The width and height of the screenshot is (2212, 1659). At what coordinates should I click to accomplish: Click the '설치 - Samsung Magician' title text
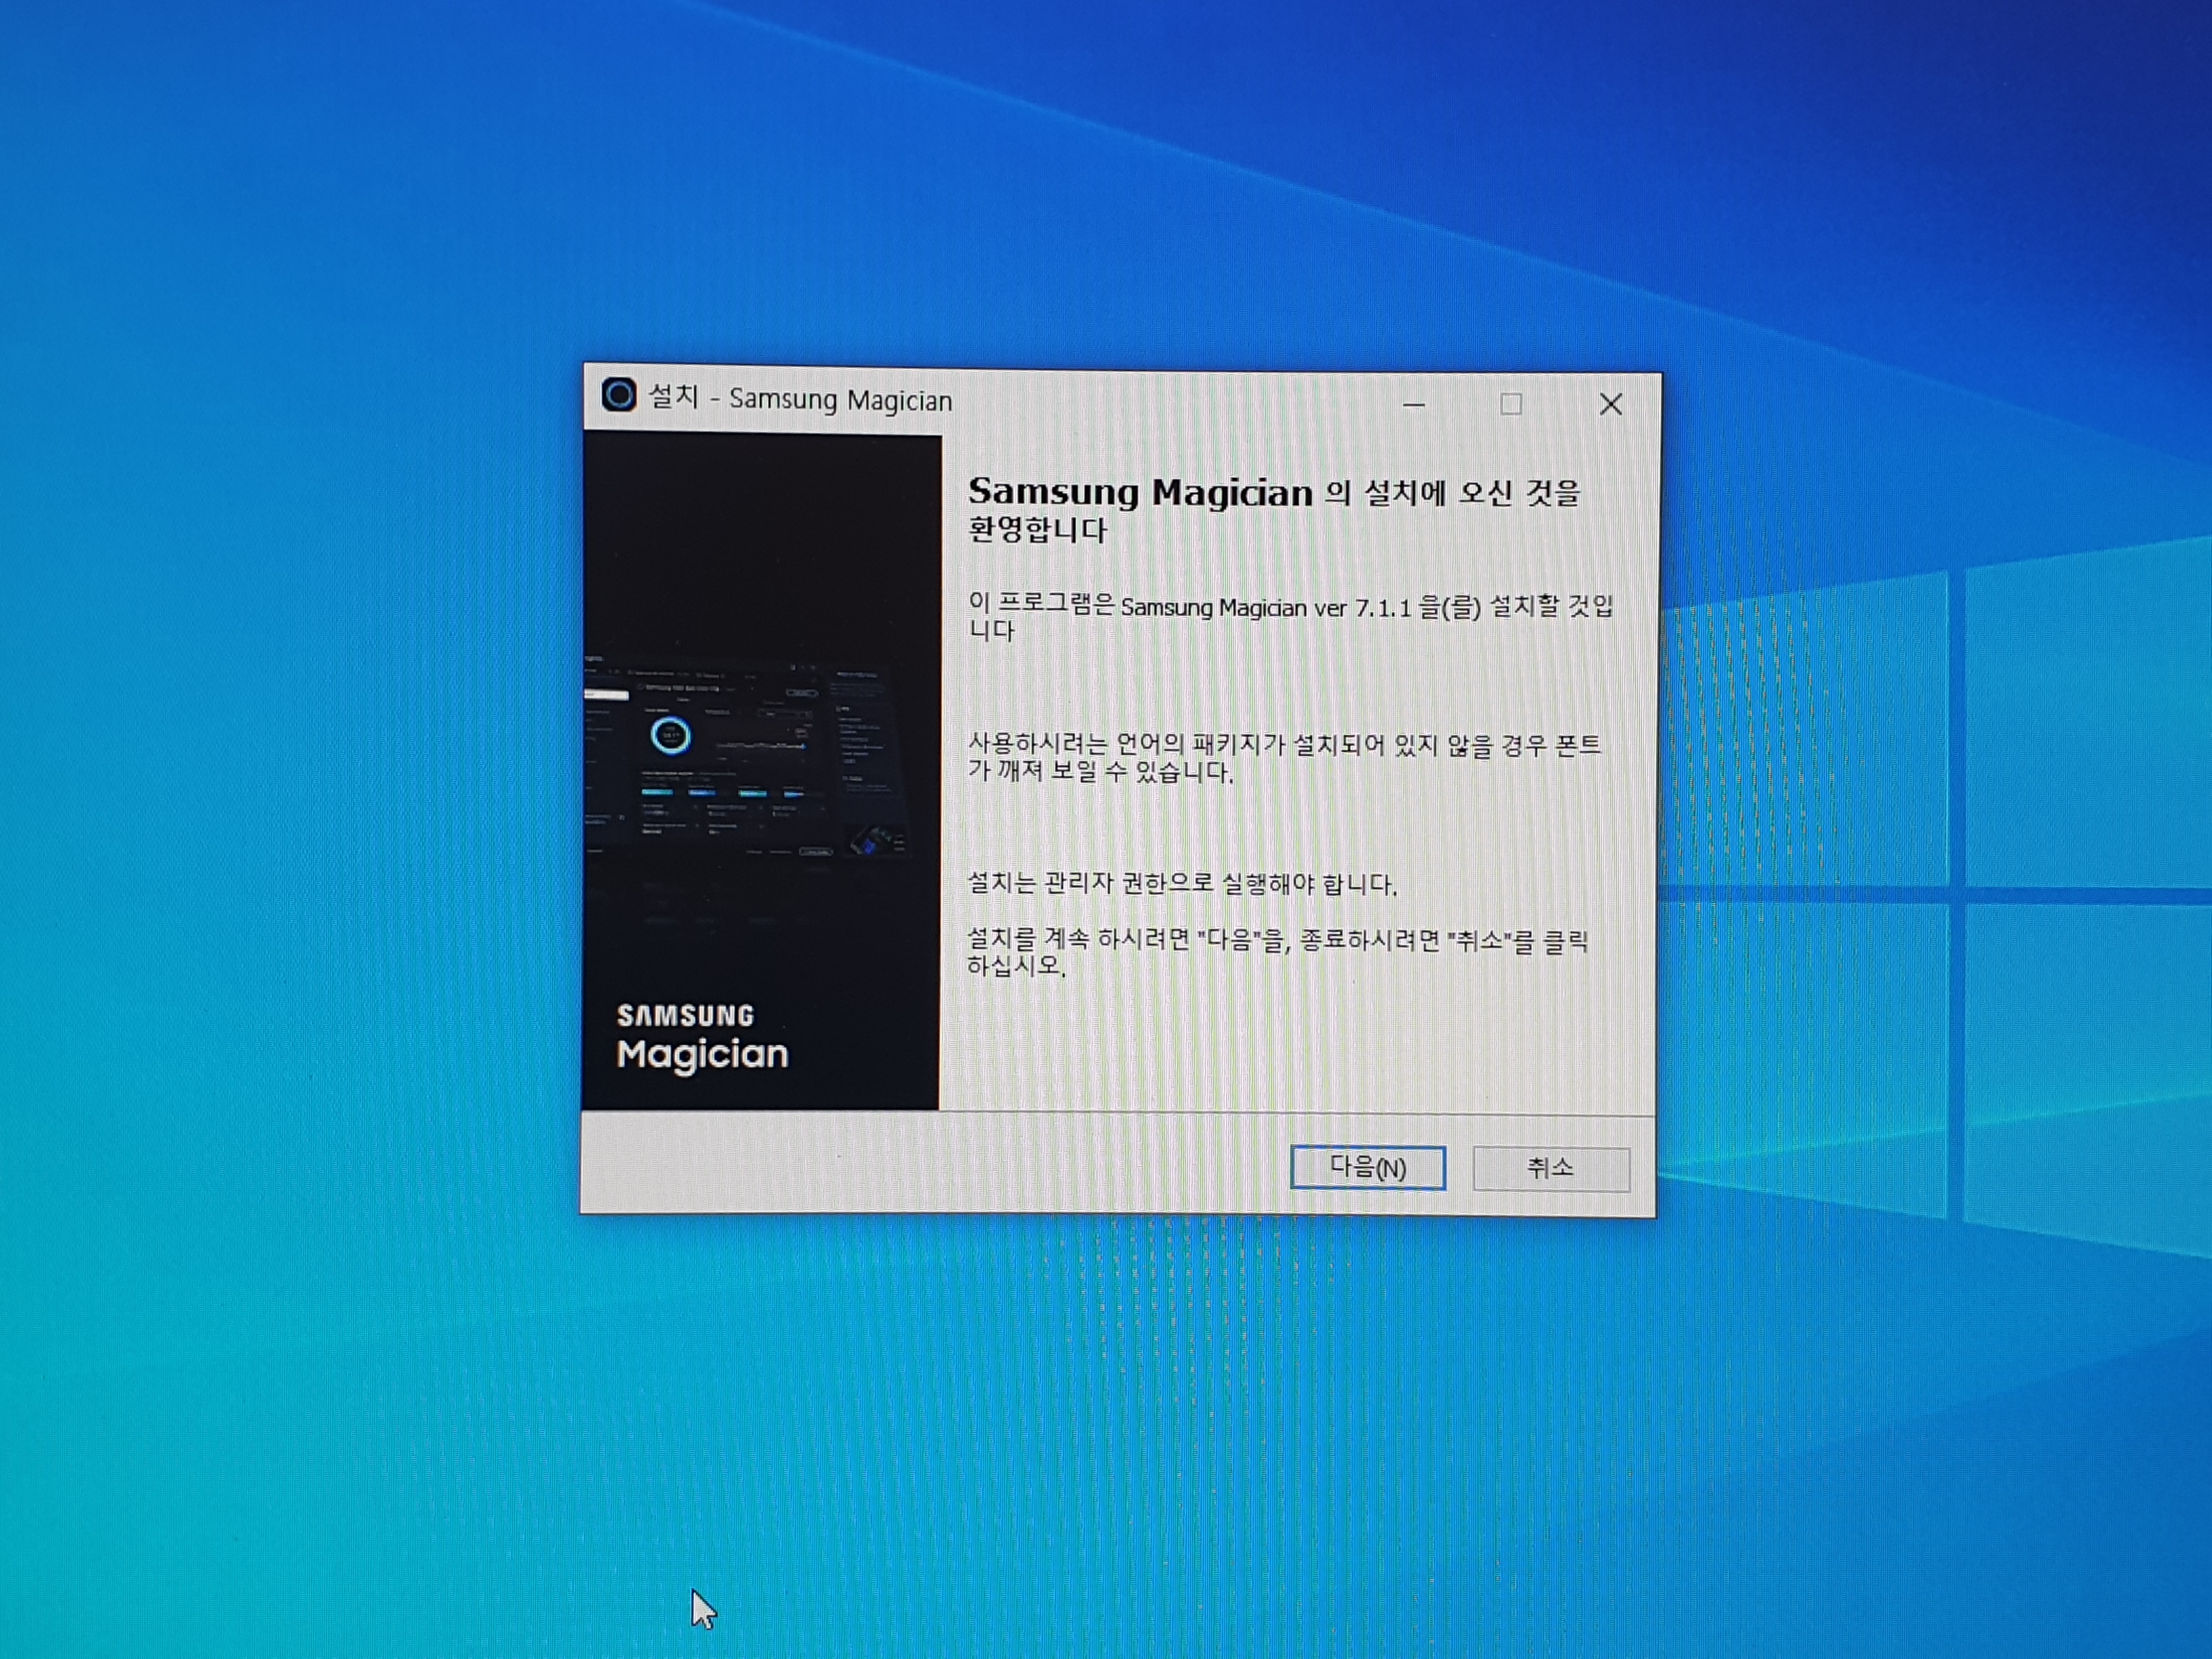click(800, 399)
